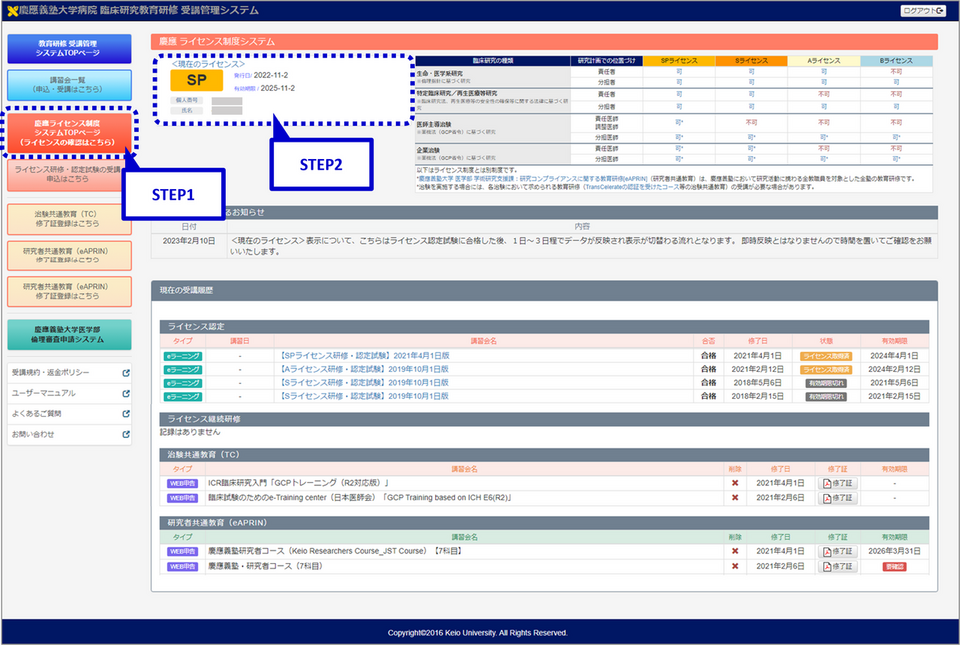Open 治験共通教育(TC) 修了証登録はこちら
The width and height of the screenshot is (960, 645).
[69, 219]
